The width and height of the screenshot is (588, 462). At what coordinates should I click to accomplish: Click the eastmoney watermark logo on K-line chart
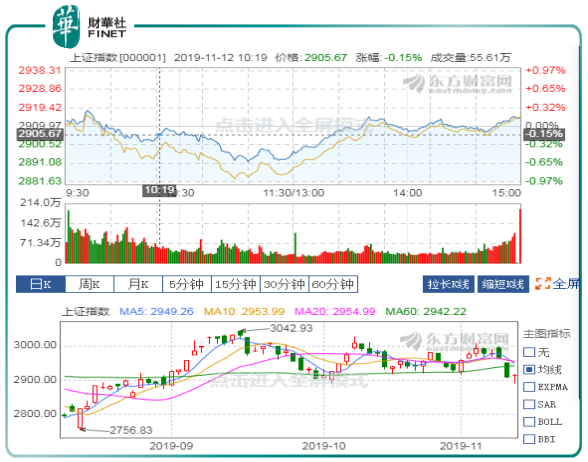[454, 340]
